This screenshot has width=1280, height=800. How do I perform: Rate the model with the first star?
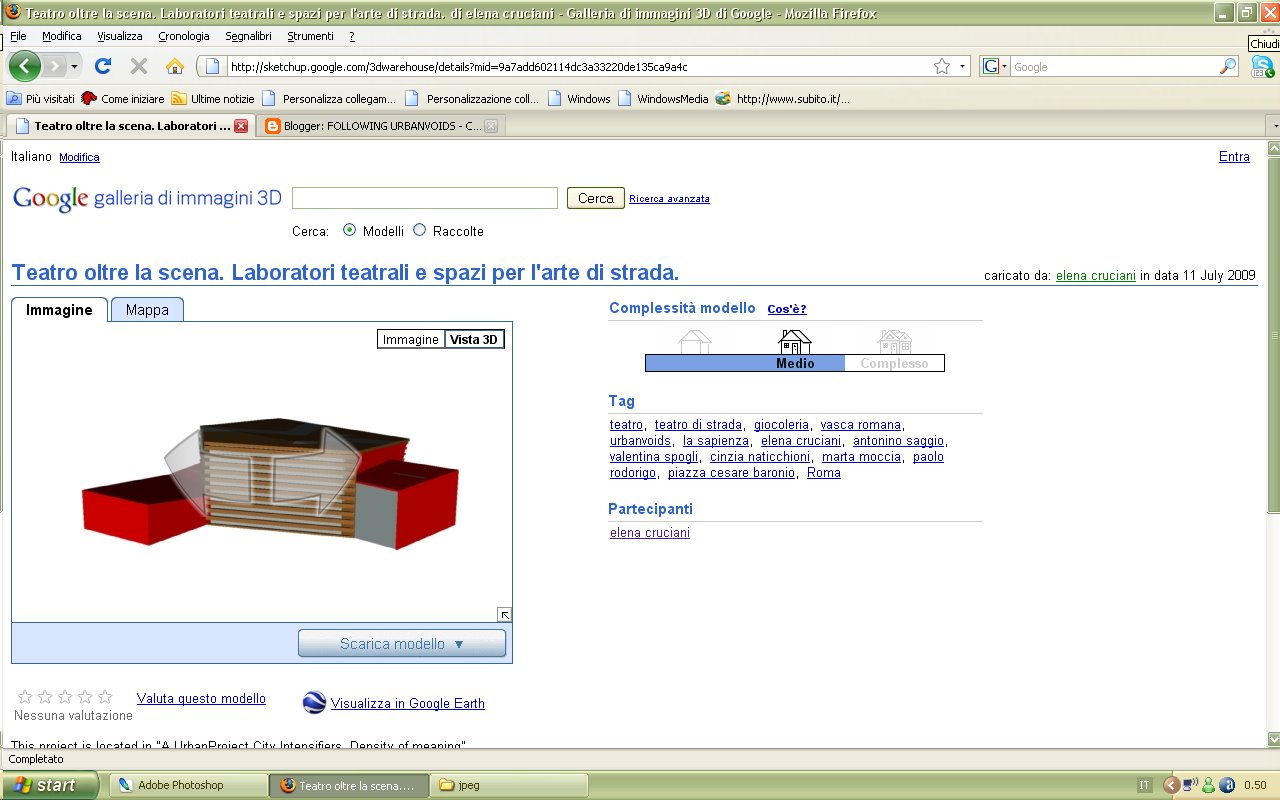coord(25,697)
